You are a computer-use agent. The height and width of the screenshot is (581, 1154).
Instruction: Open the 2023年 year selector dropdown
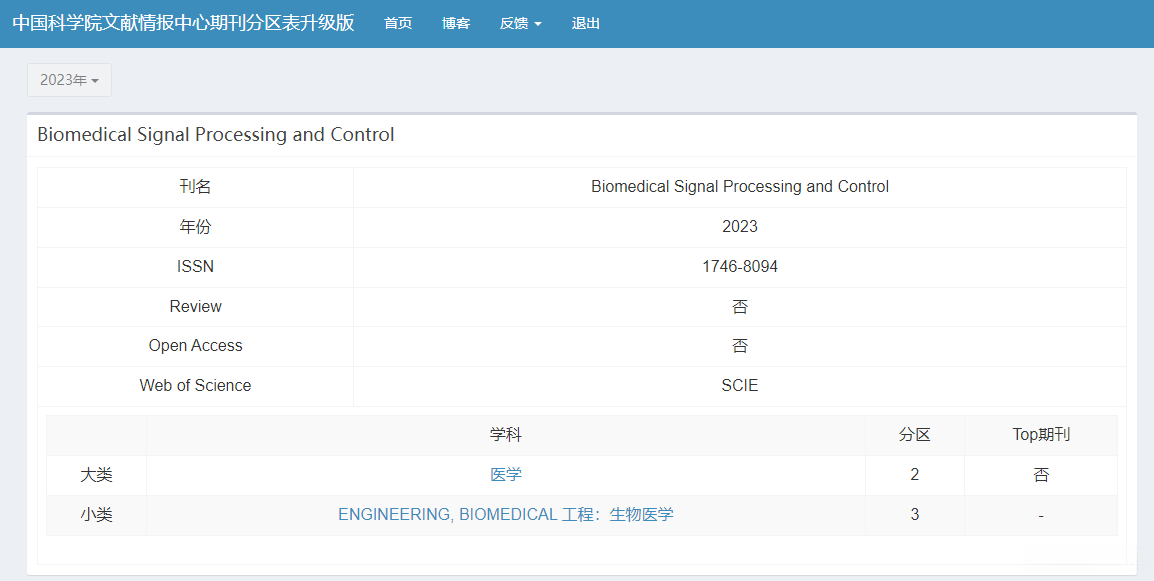[69, 80]
